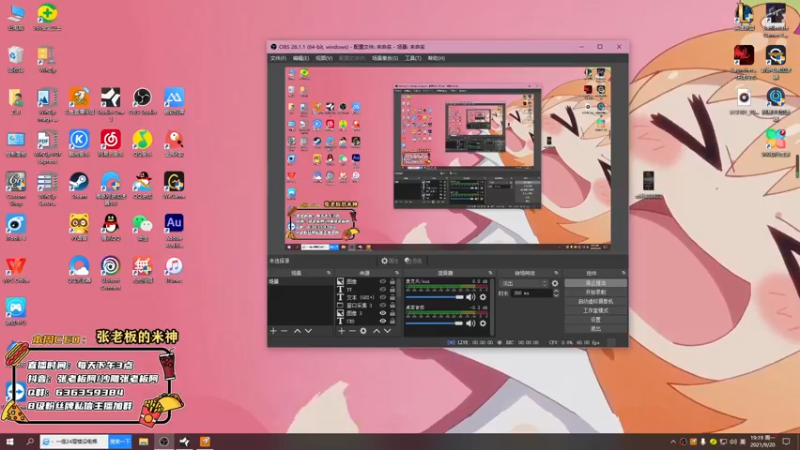800x450 pixels.
Task: Open Adobe Audition desktop shortcut
Action: (x=174, y=231)
